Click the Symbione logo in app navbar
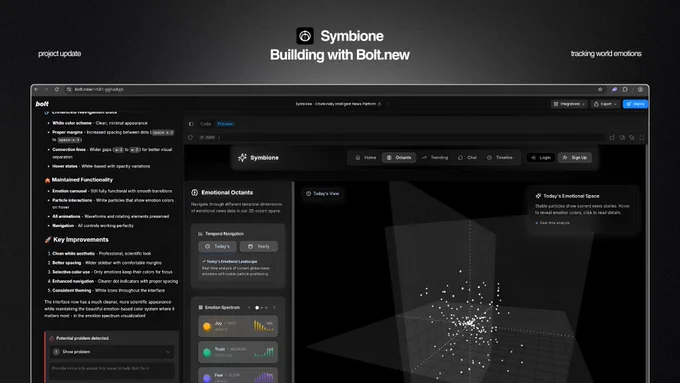 pyautogui.click(x=258, y=157)
